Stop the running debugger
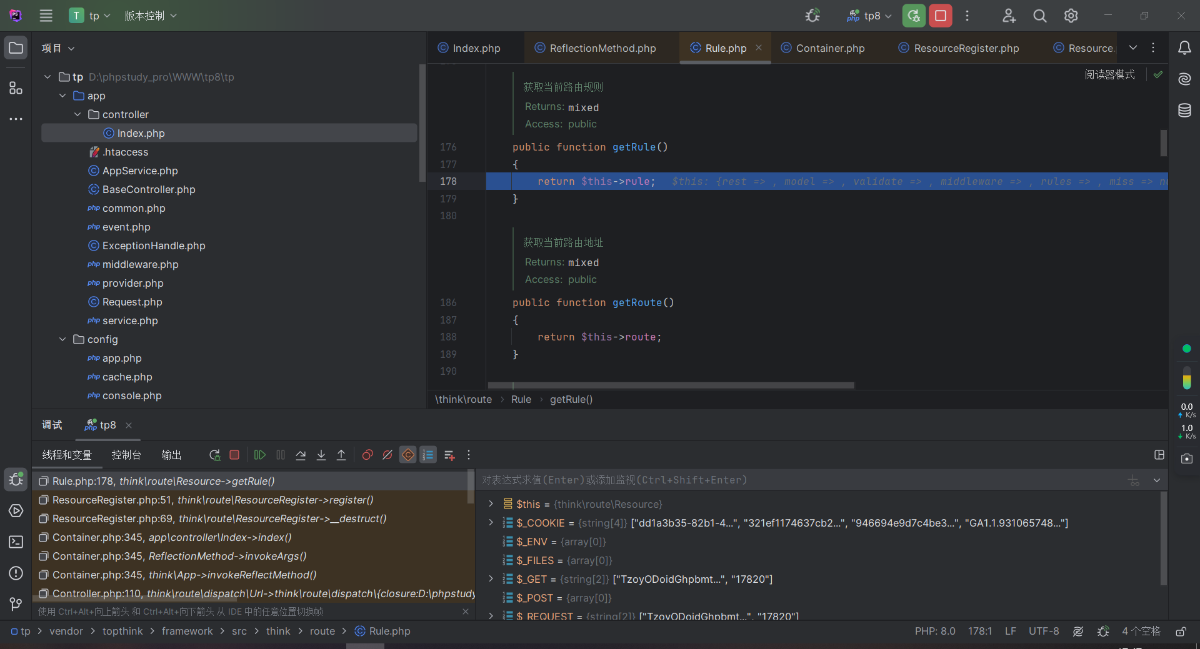Screen dimensions: 1200x649 pyautogui.click(x=234, y=454)
